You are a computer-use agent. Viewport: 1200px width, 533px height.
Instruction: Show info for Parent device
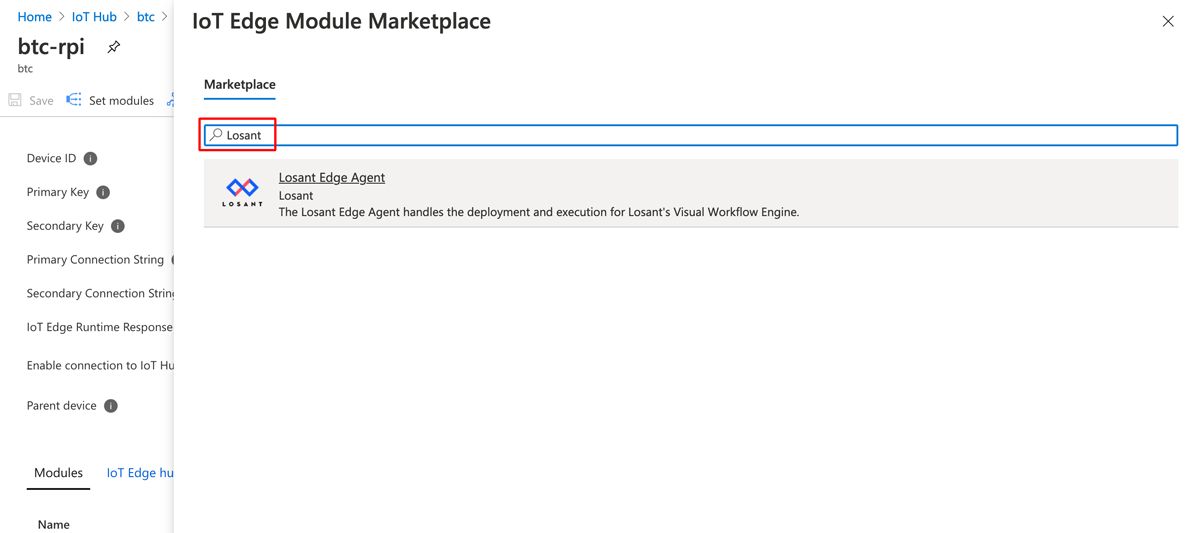(111, 406)
